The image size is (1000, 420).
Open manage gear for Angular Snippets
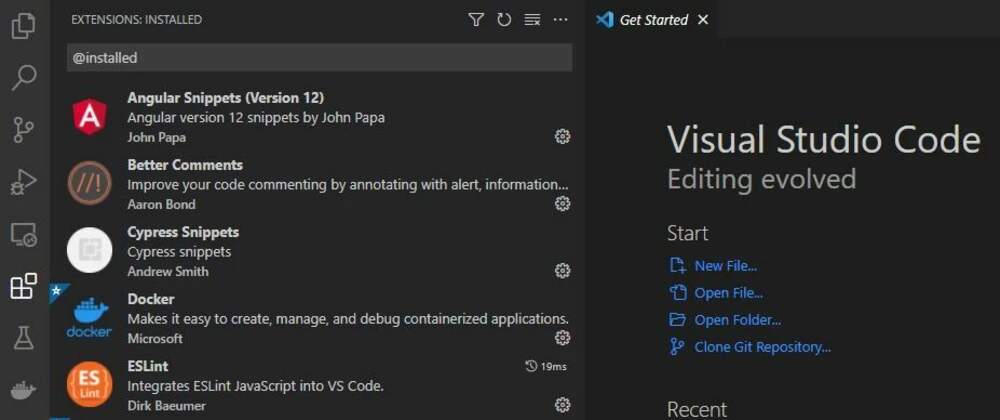(x=562, y=136)
